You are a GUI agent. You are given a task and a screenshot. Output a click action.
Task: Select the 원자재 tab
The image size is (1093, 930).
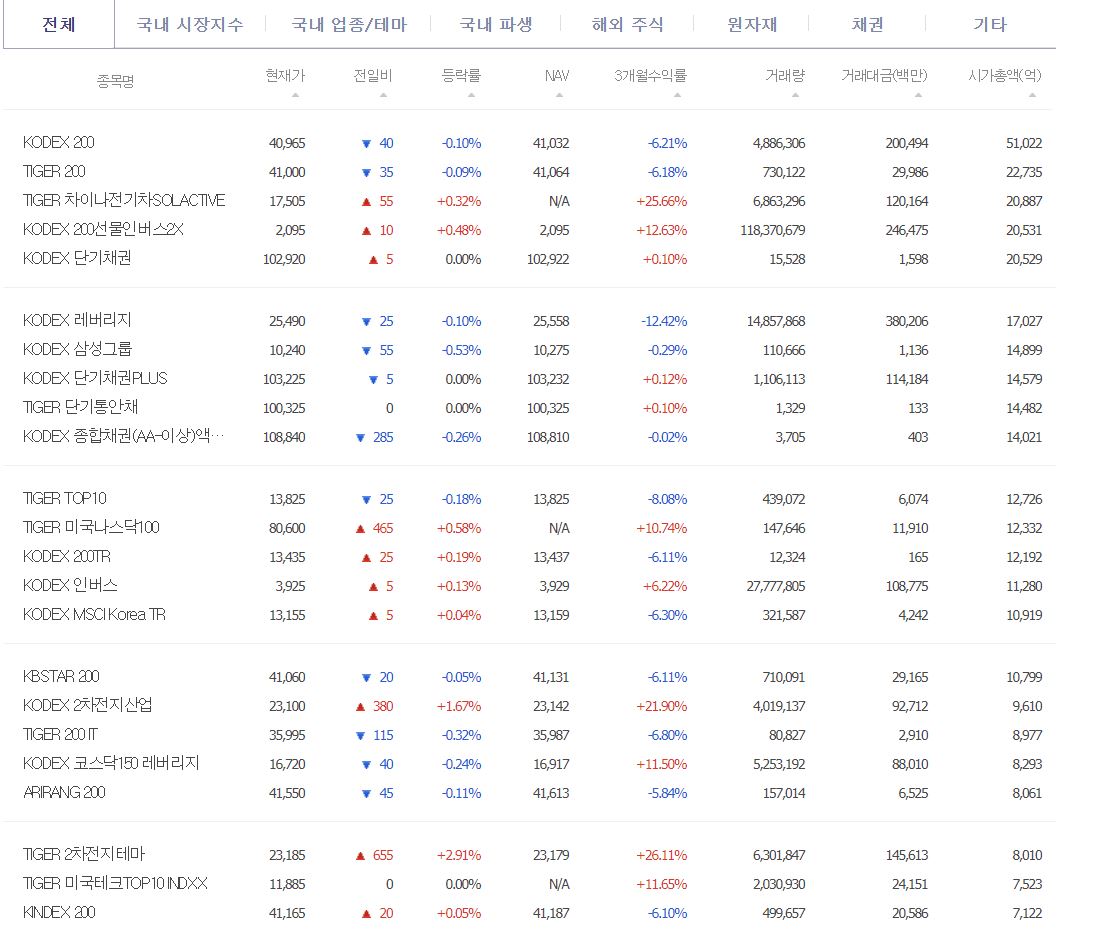point(751,24)
